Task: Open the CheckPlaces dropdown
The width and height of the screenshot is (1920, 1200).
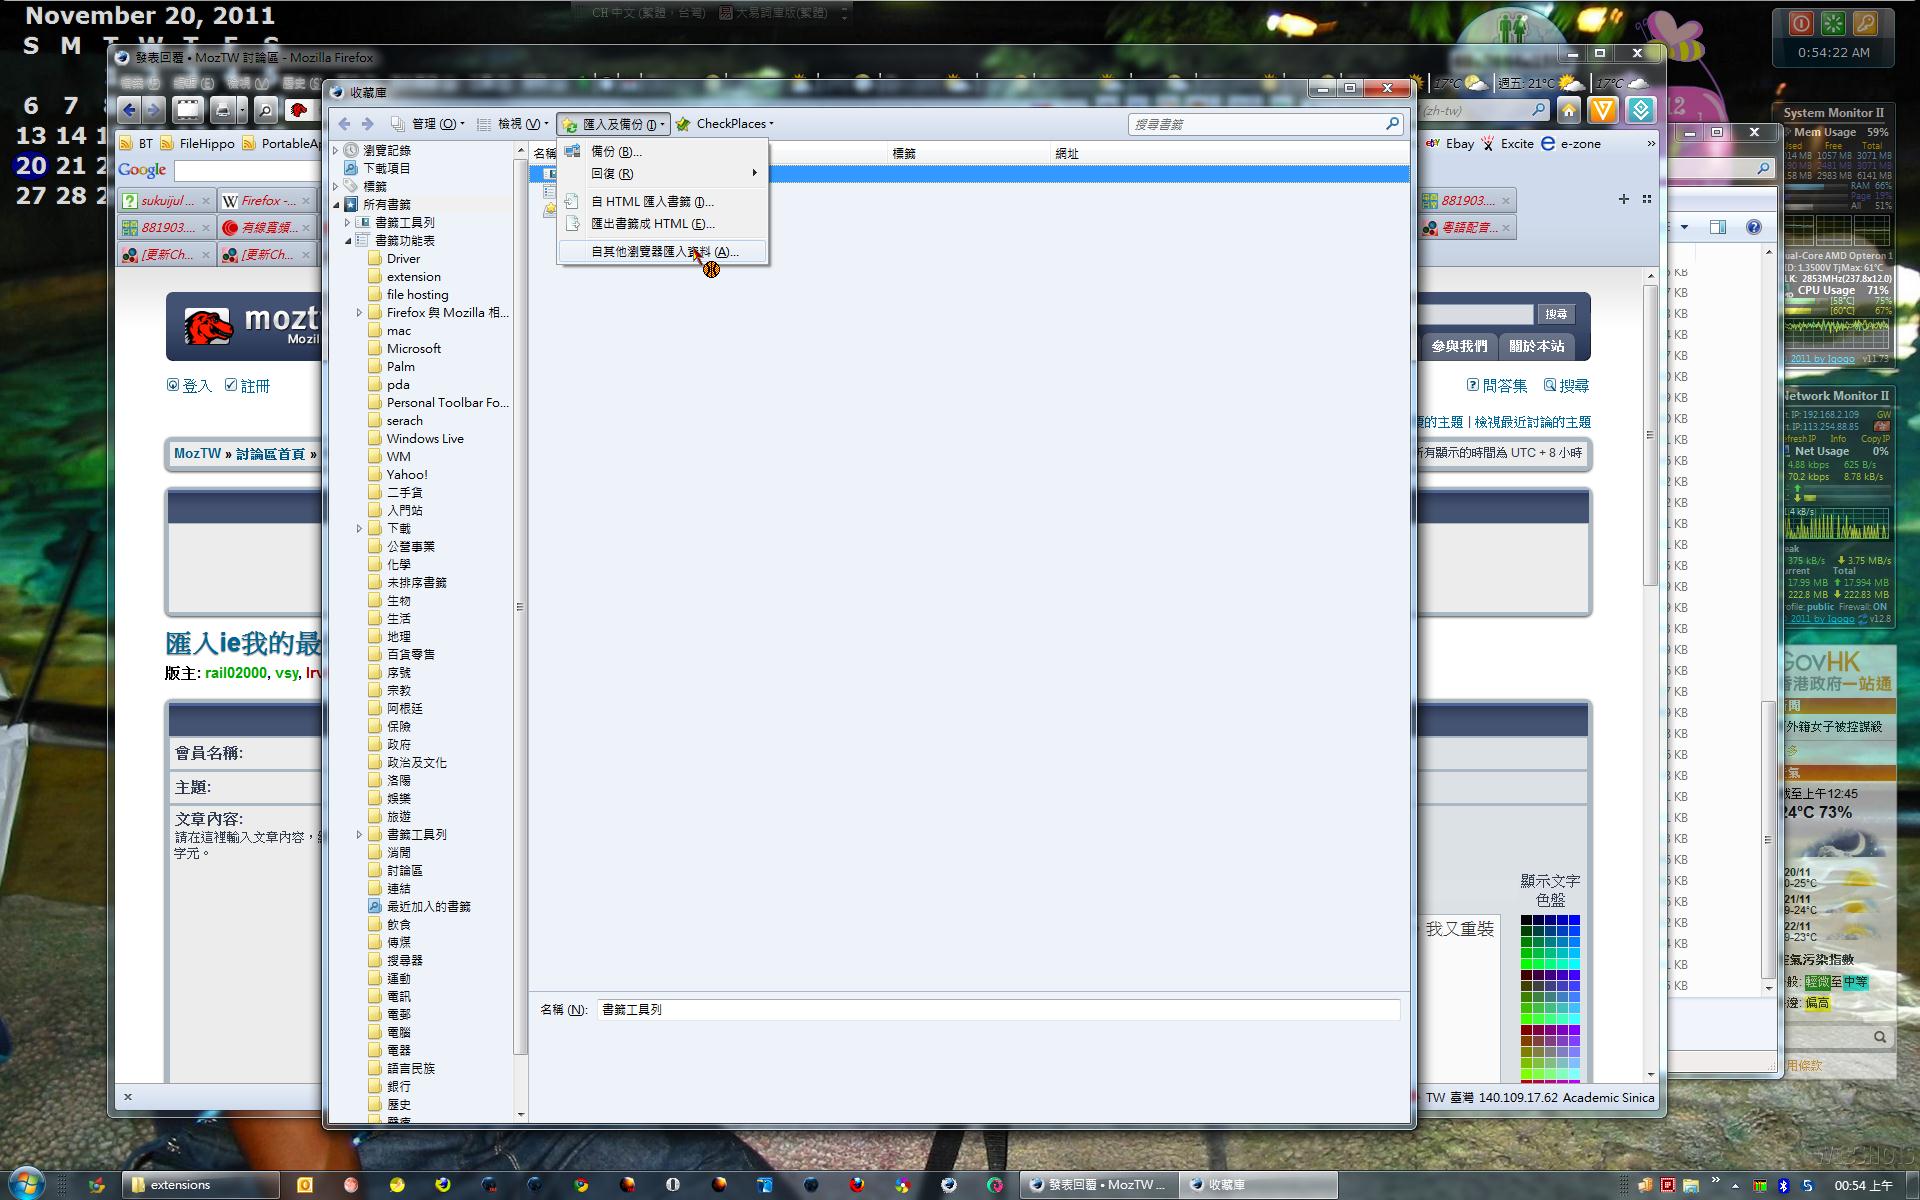Action: pos(725,124)
